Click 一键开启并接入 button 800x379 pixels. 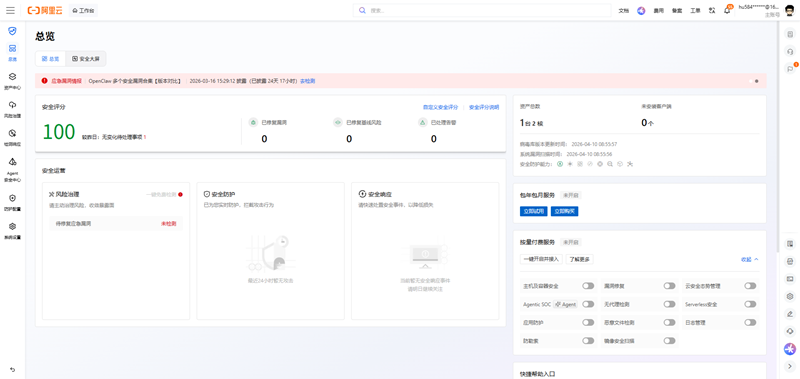tap(541, 259)
